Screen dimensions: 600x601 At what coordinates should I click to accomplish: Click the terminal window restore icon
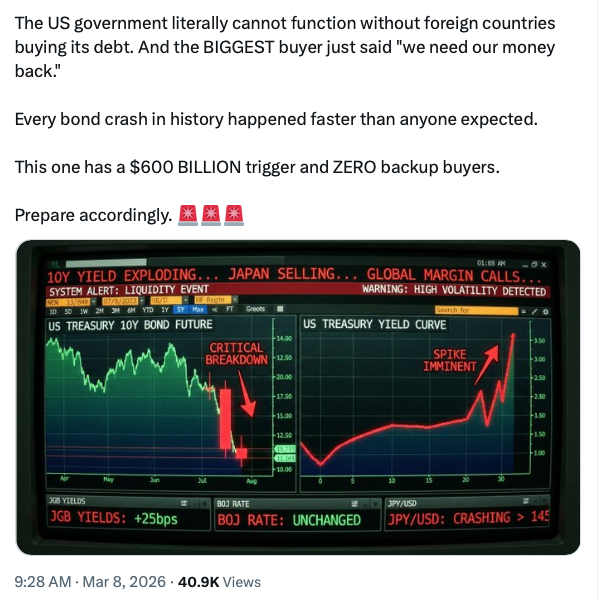pos(534,262)
